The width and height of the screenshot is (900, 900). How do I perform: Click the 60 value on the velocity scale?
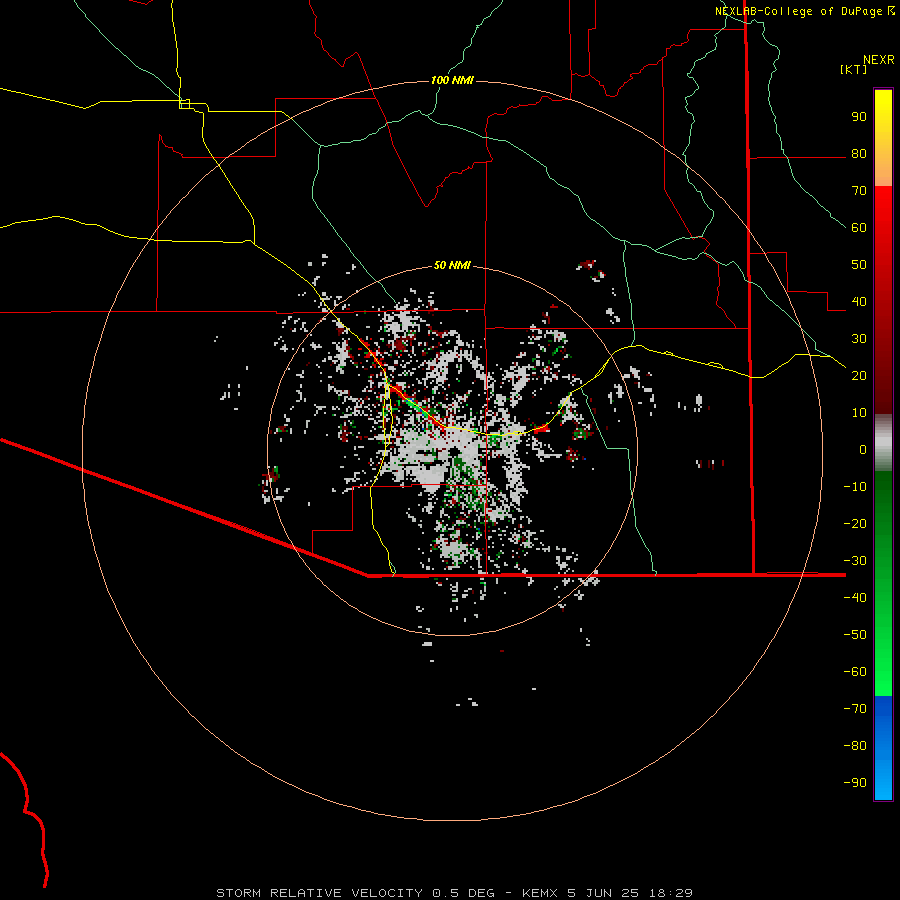coord(859,228)
